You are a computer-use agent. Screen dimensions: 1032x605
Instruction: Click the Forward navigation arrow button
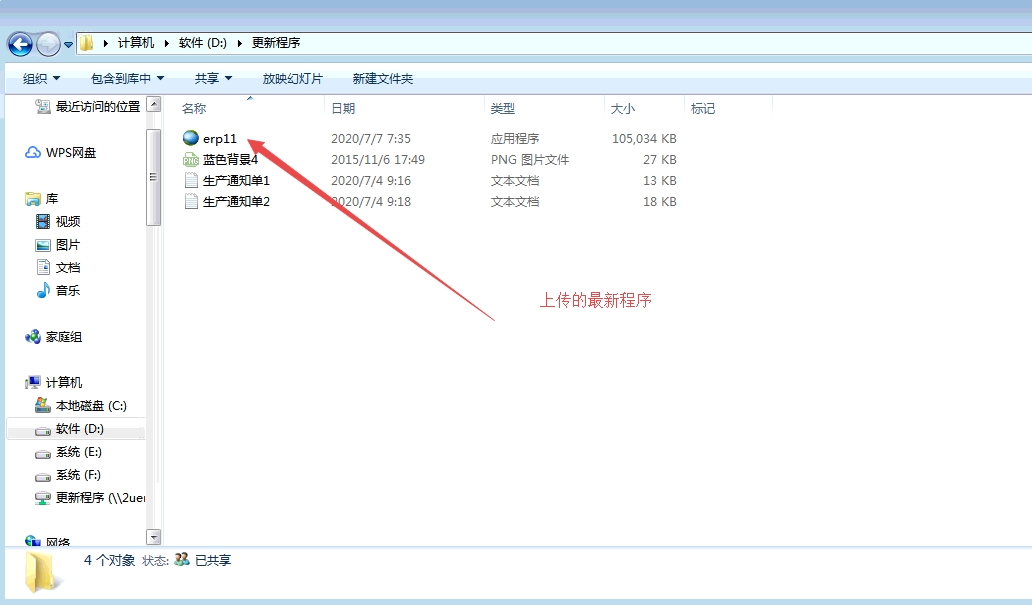pos(48,44)
